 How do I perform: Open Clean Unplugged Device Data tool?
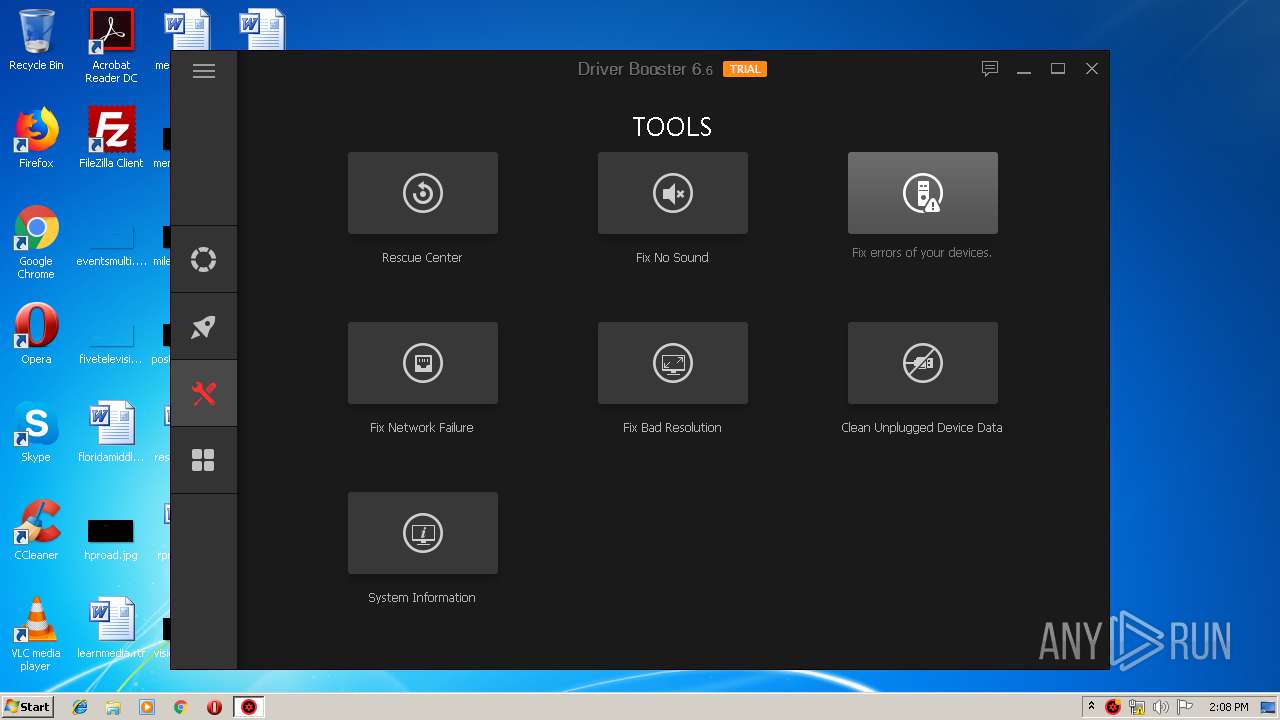[x=923, y=363]
